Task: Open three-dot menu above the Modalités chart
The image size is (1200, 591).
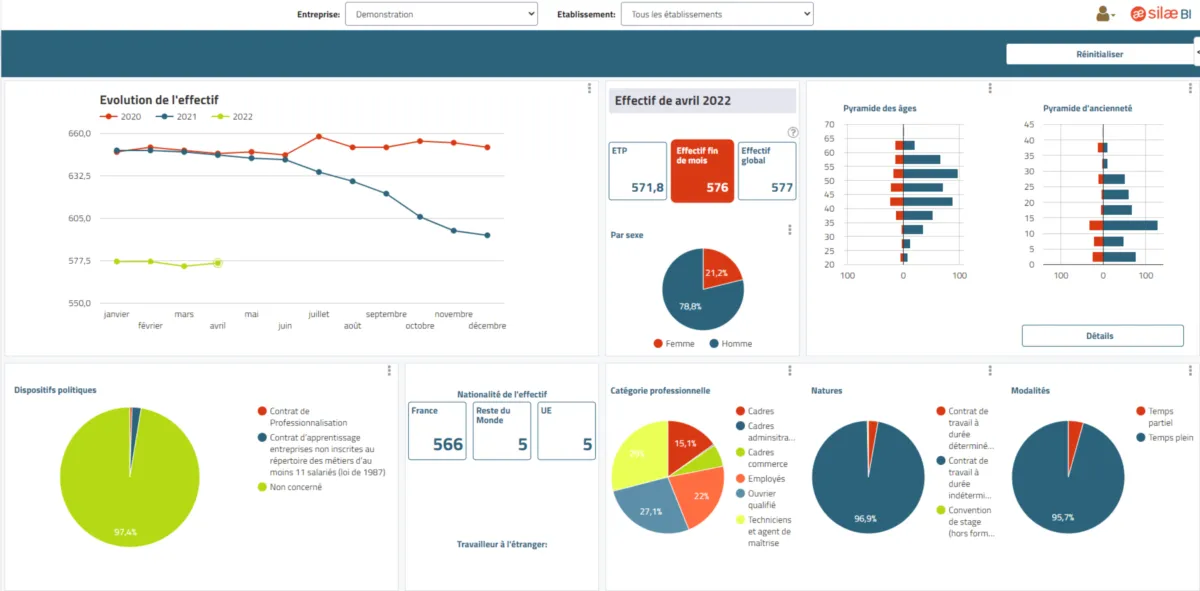Action: coord(1190,371)
